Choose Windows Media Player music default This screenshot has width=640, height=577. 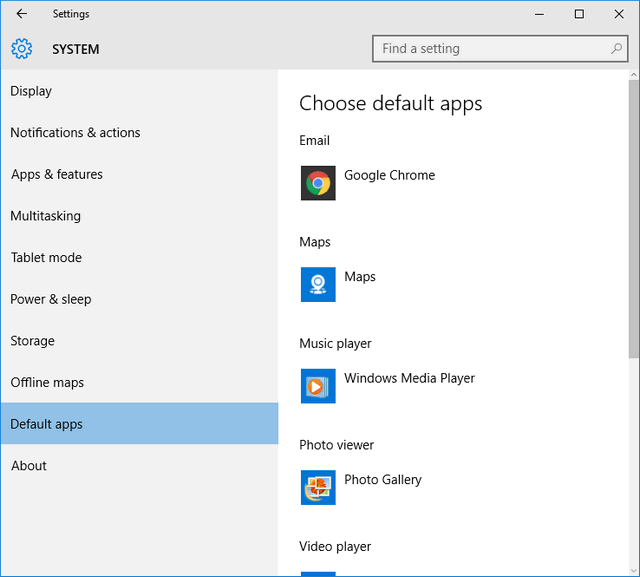[409, 379]
